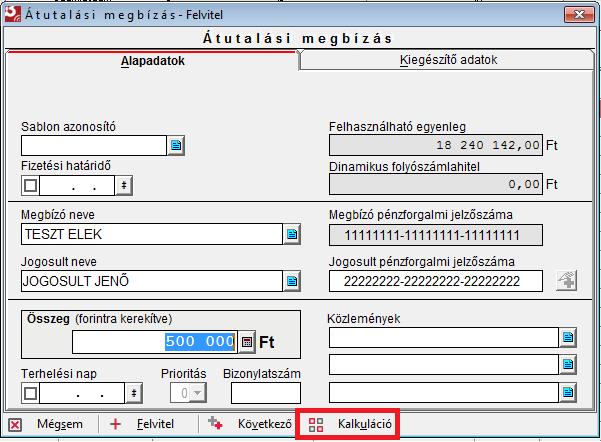Focus the Sablon azonosító input field
The width and height of the screenshot is (601, 442).
(94, 145)
